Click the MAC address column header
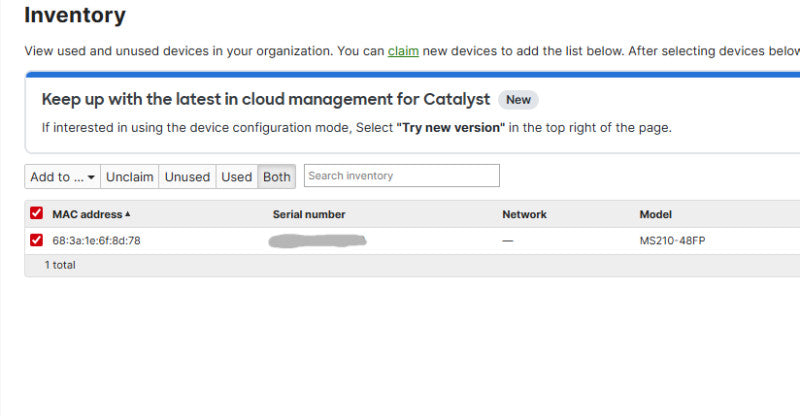The image size is (800, 416). [x=87, y=214]
